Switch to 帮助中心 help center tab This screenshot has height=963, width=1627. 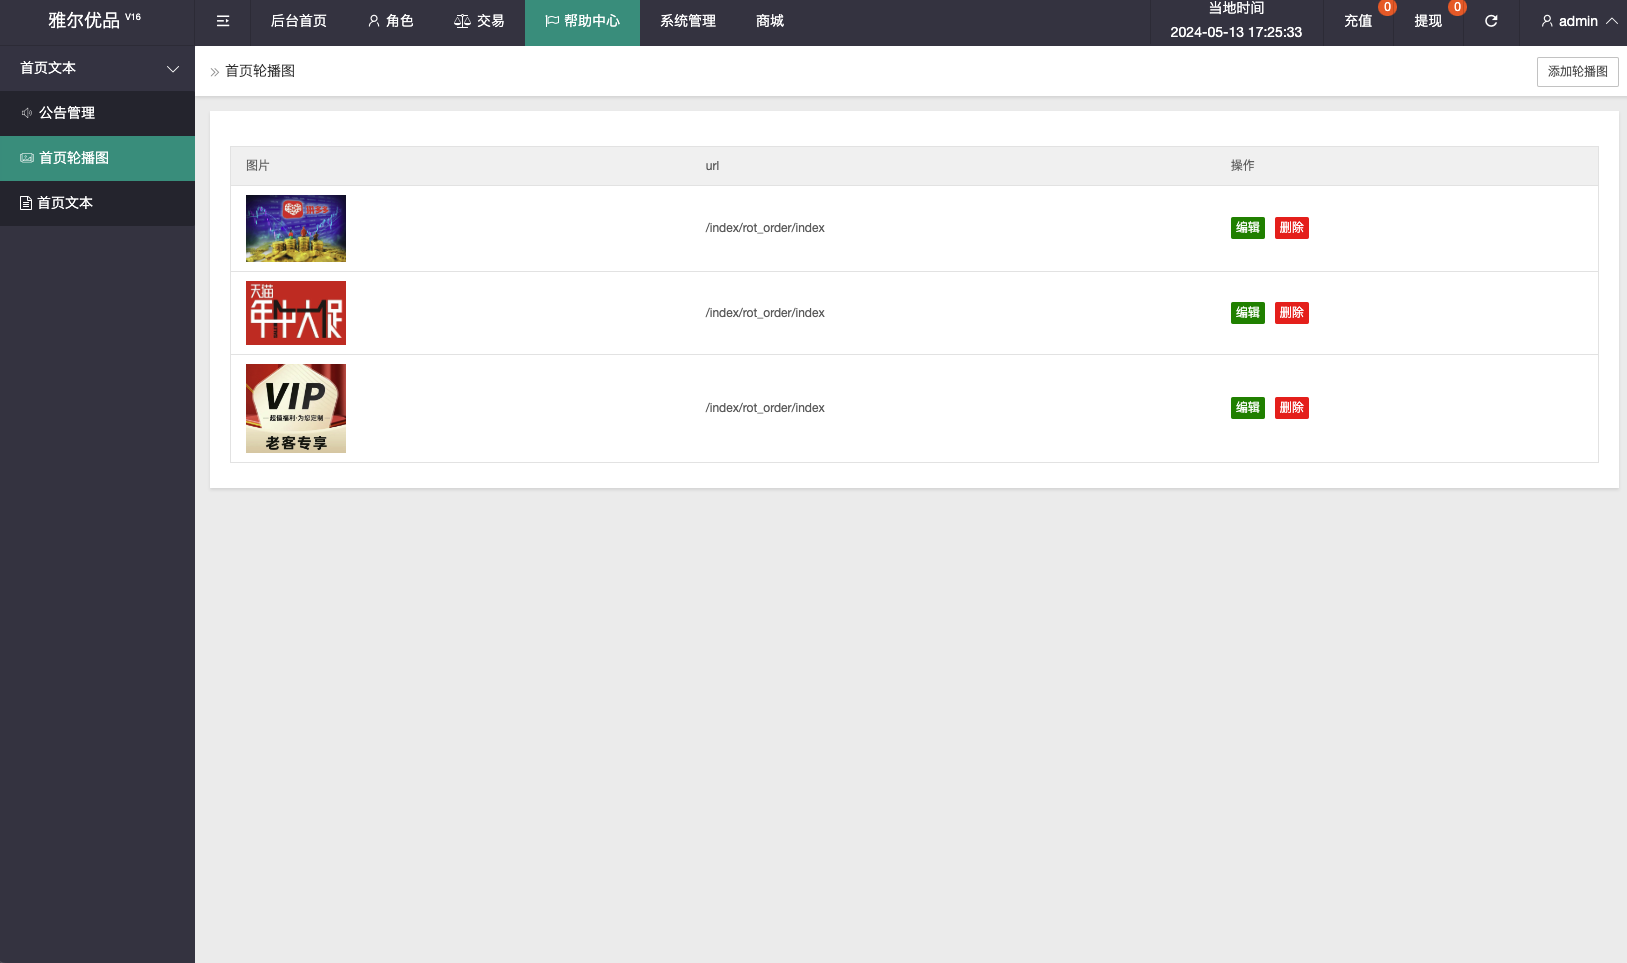582,22
